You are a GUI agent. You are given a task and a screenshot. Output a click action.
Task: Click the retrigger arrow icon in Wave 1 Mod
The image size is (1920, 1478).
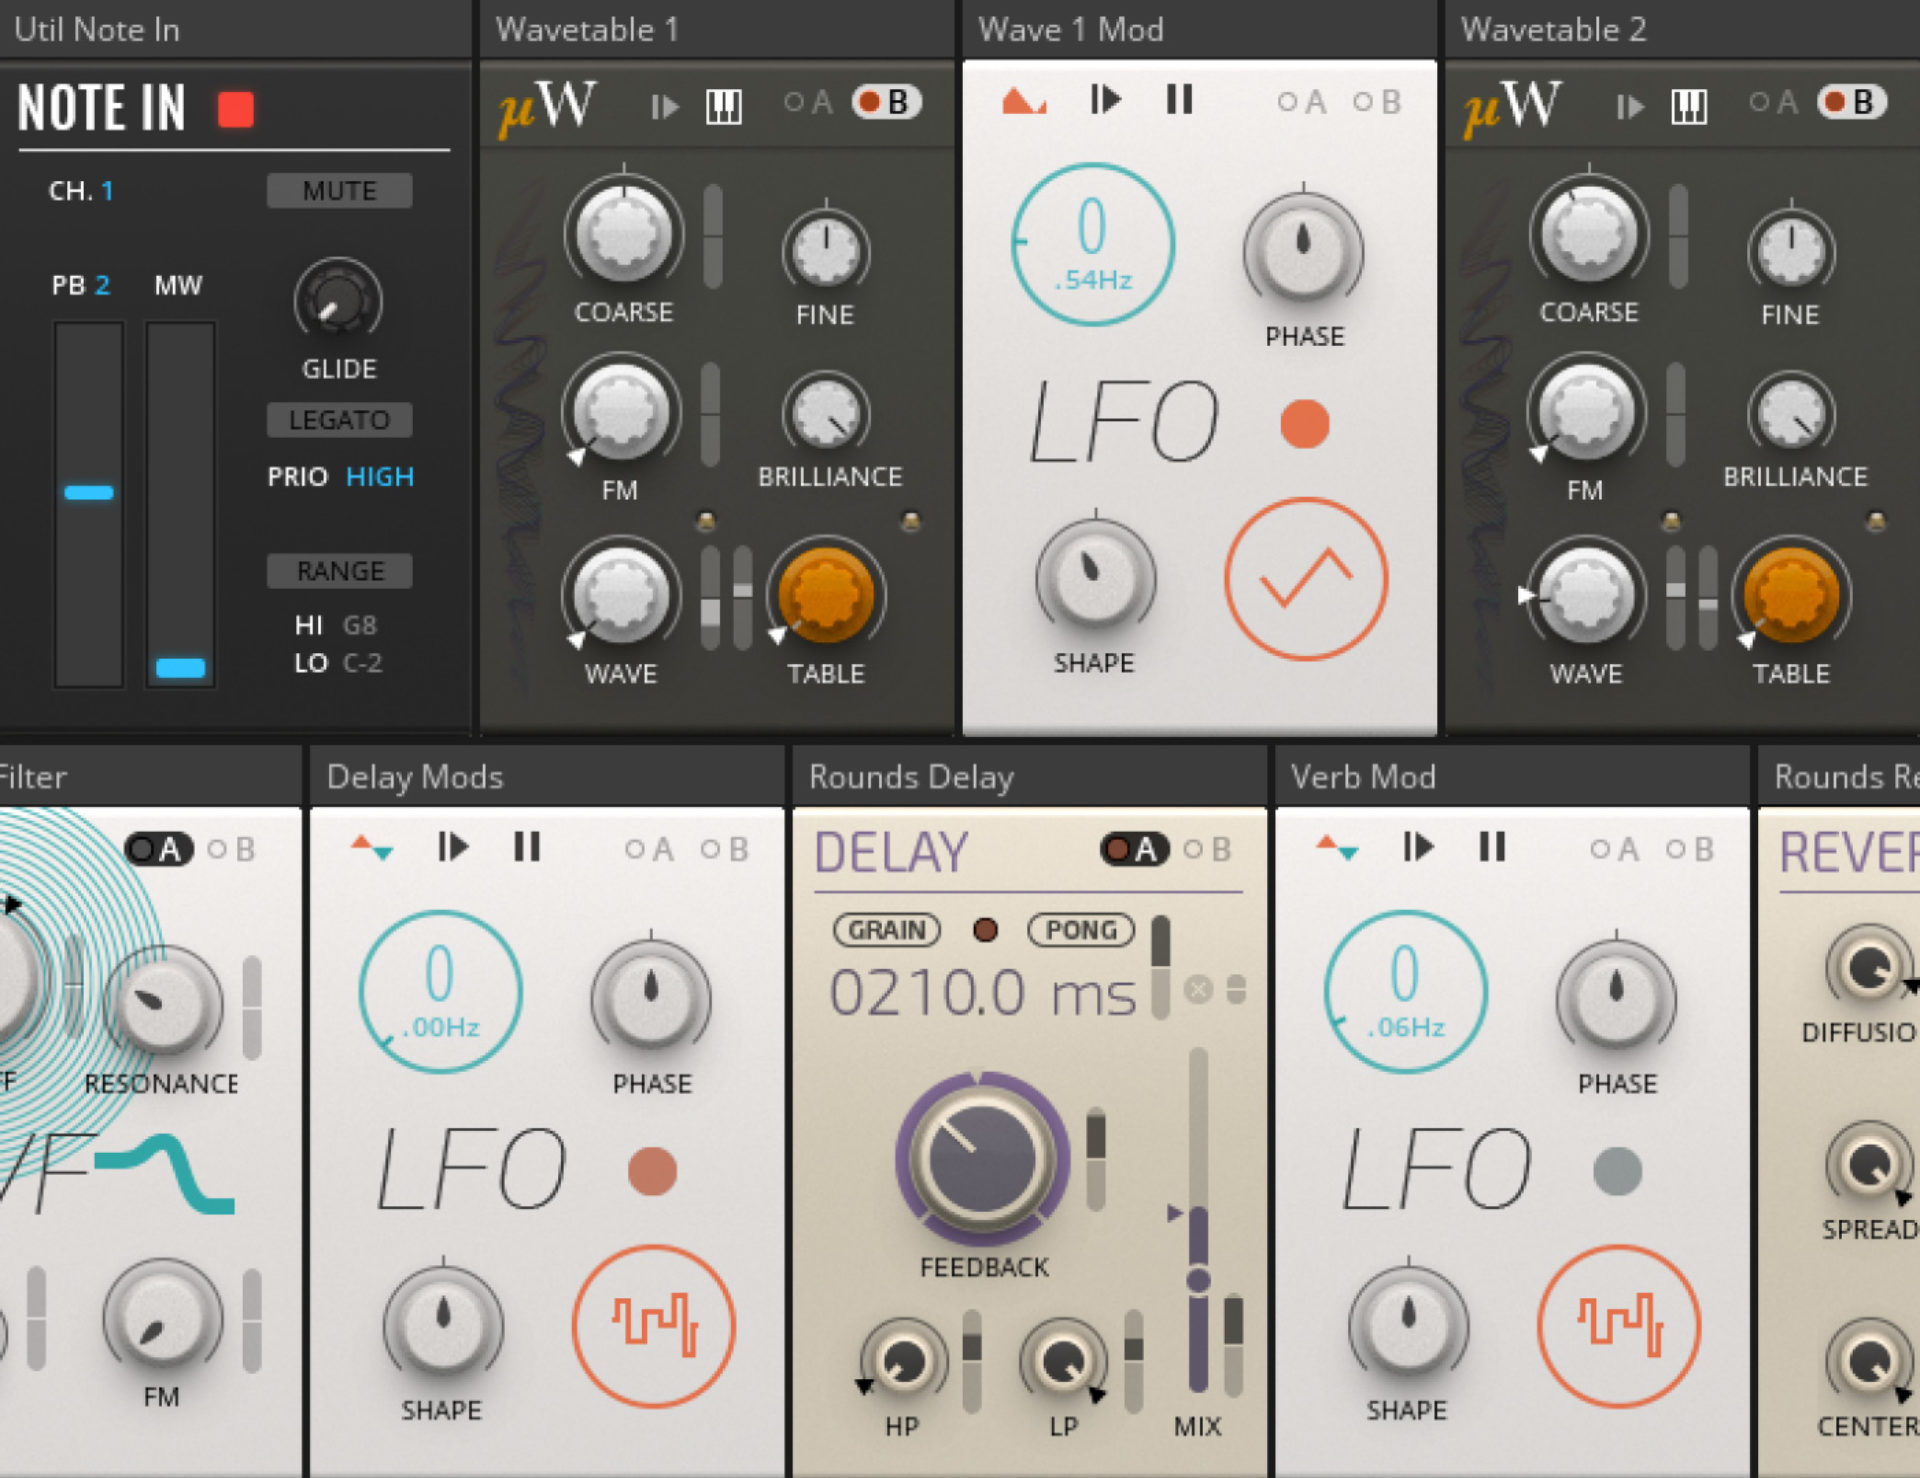point(1105,99)
